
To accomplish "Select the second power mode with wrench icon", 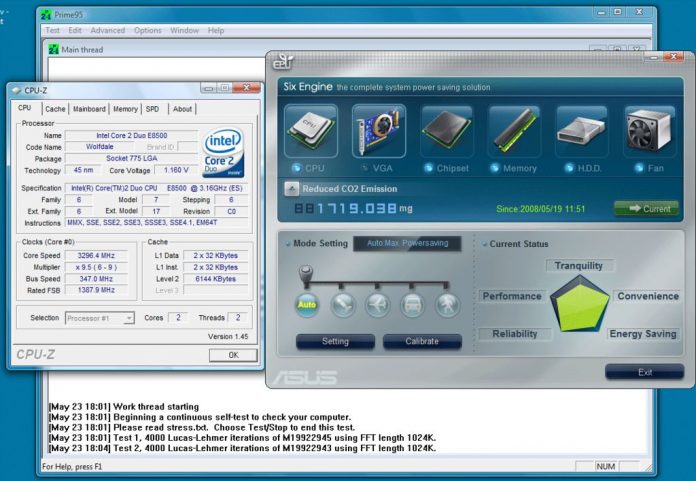I will (343, 305).
